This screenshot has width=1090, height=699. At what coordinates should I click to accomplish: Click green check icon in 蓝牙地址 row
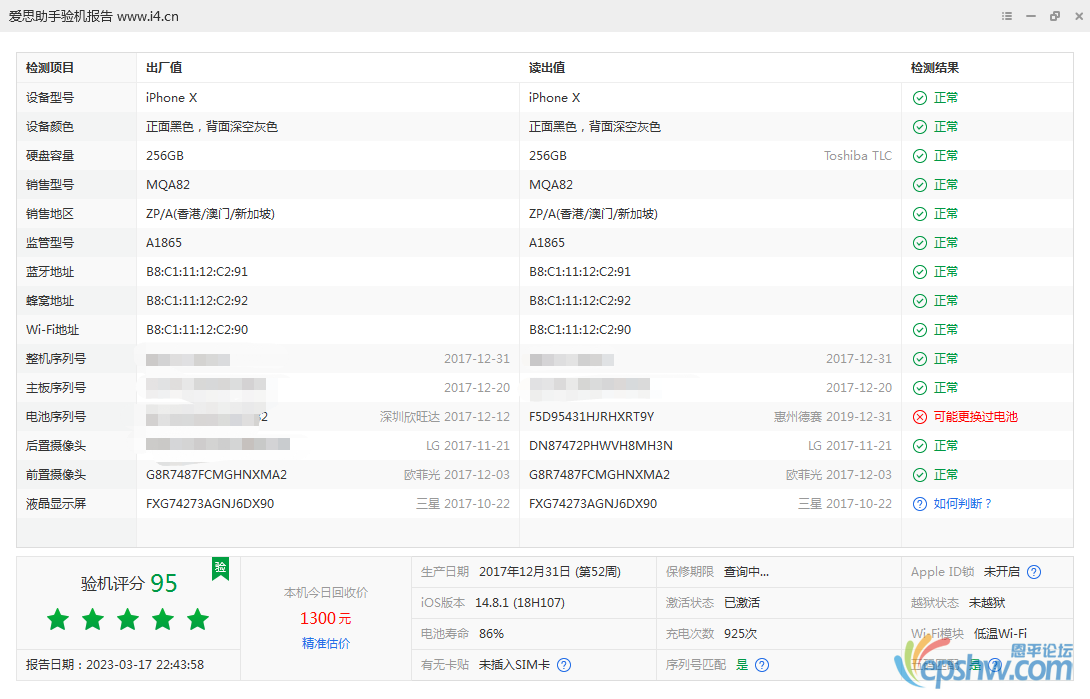tap(920, 272)
